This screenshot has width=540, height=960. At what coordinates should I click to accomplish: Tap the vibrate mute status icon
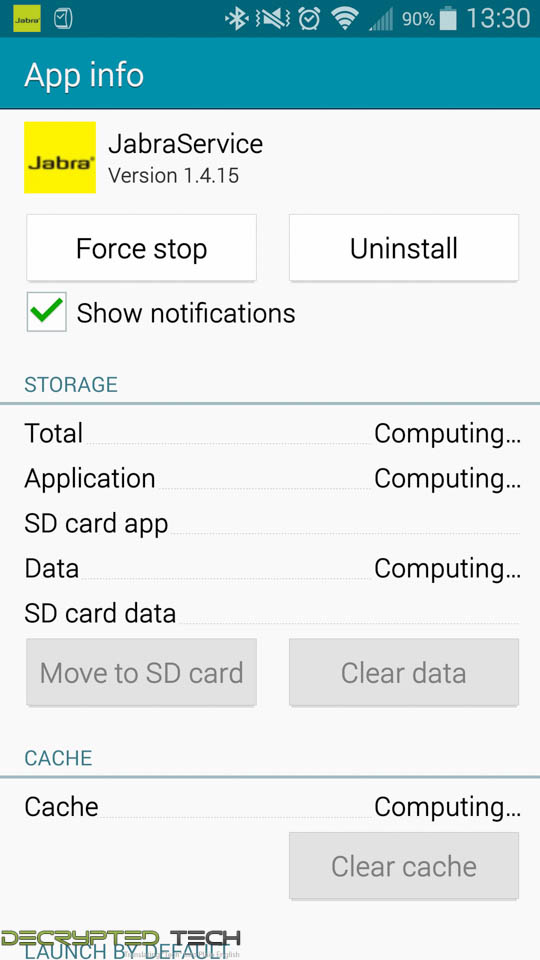[272, 19]
